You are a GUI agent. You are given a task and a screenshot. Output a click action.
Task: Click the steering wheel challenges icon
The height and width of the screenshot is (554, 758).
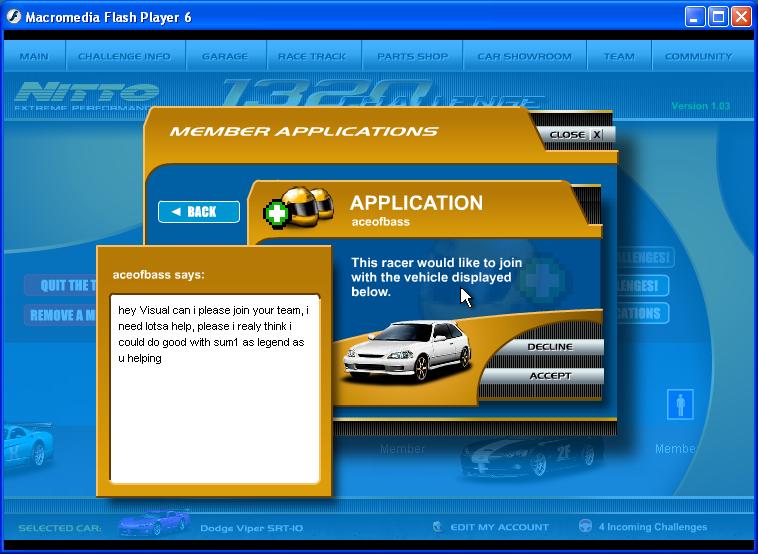click(585, 526)
